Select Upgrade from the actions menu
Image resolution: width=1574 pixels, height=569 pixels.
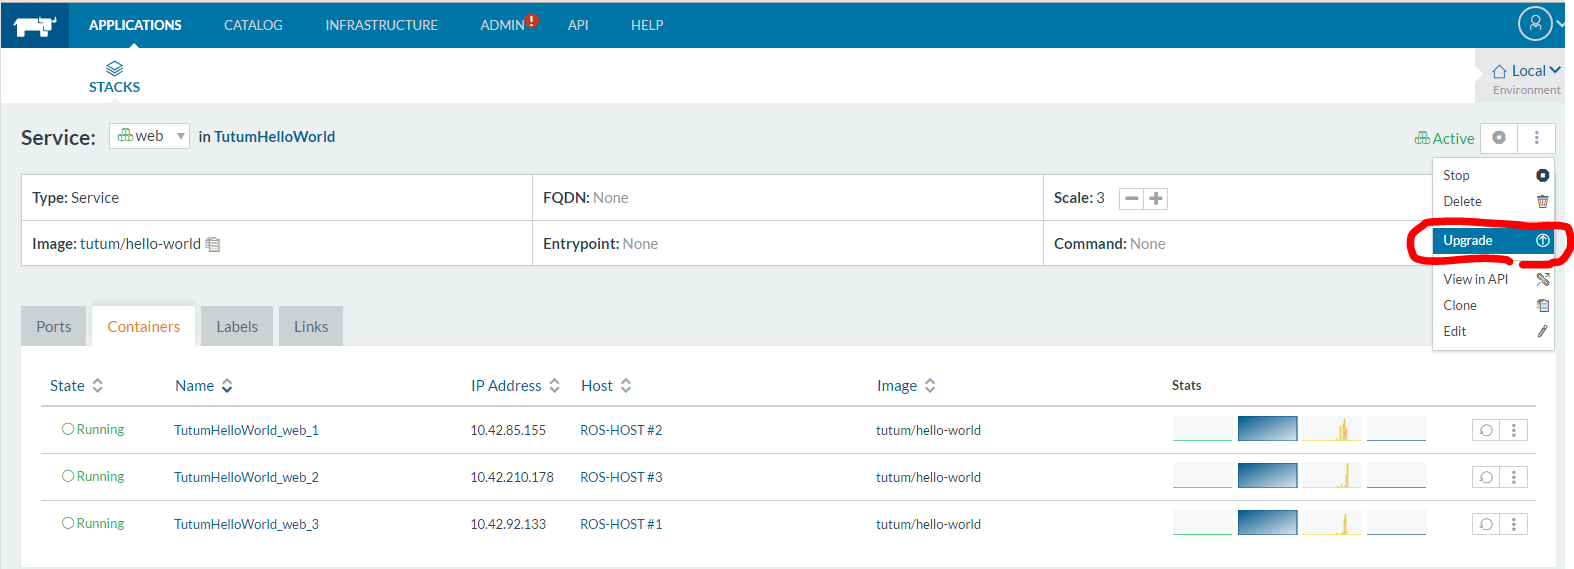click(1493, 241)
